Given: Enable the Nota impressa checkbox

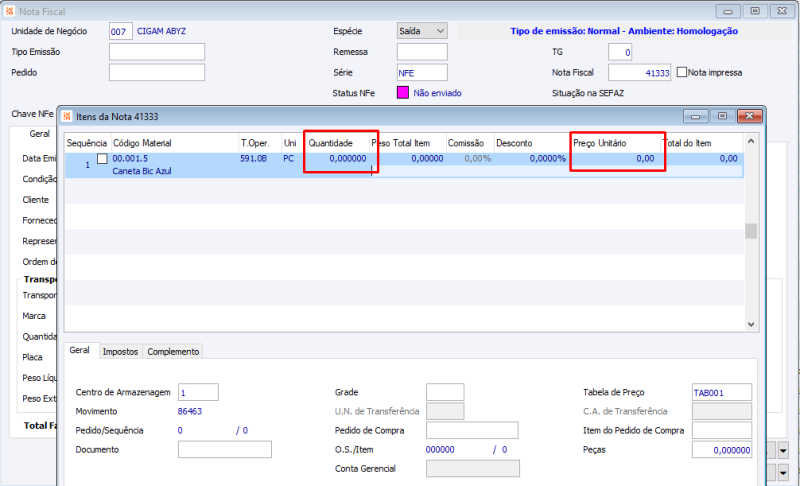Looking at the screenshot, I should coord(682,72).
